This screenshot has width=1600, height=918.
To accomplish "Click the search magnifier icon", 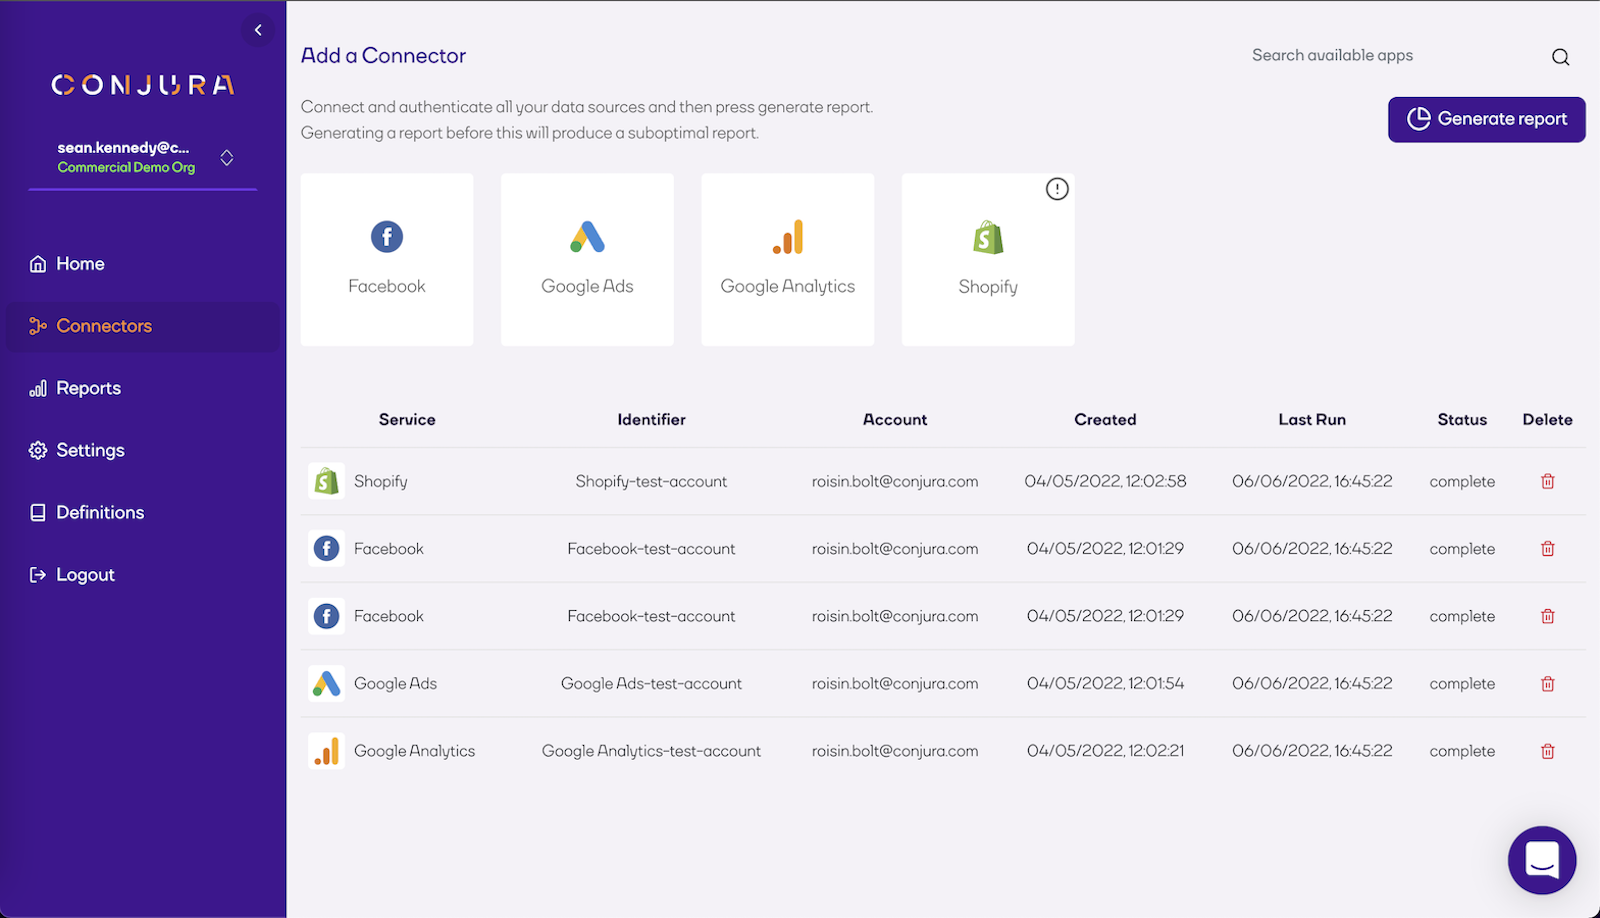I will [x=1560, y=57].
